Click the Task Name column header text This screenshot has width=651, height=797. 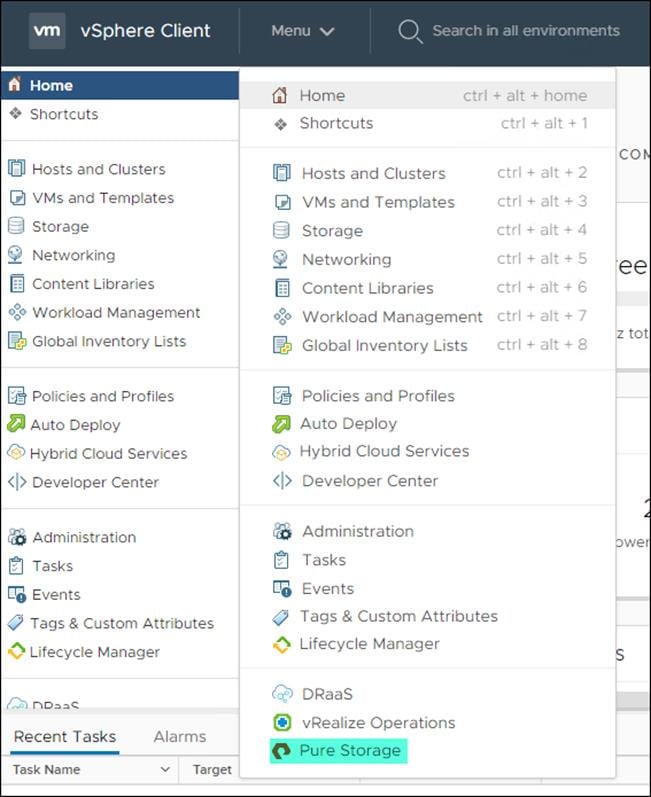[x=46, y=770]
